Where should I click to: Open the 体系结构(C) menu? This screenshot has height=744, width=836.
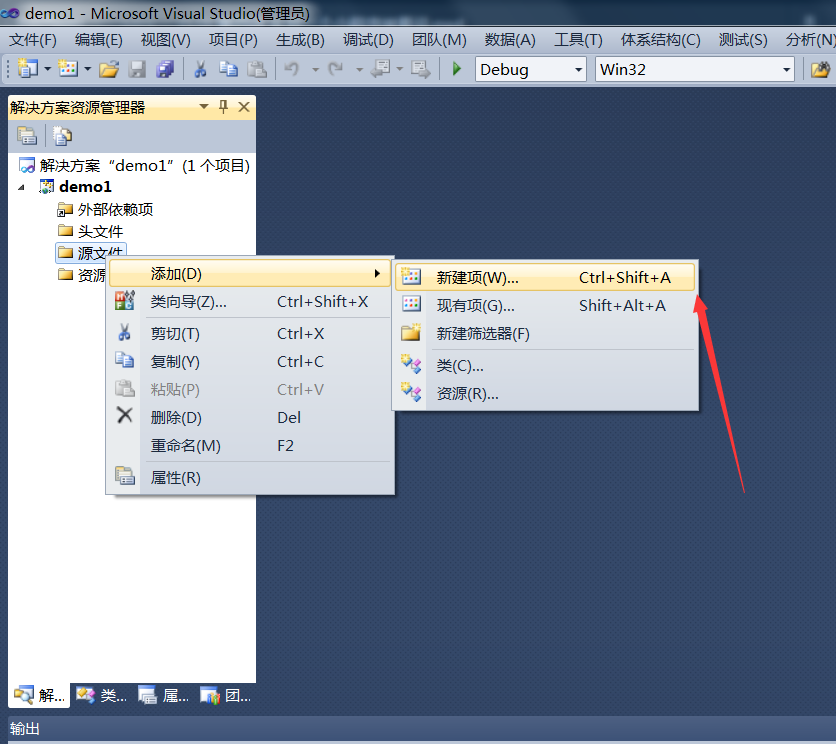[x=660, y=40]
